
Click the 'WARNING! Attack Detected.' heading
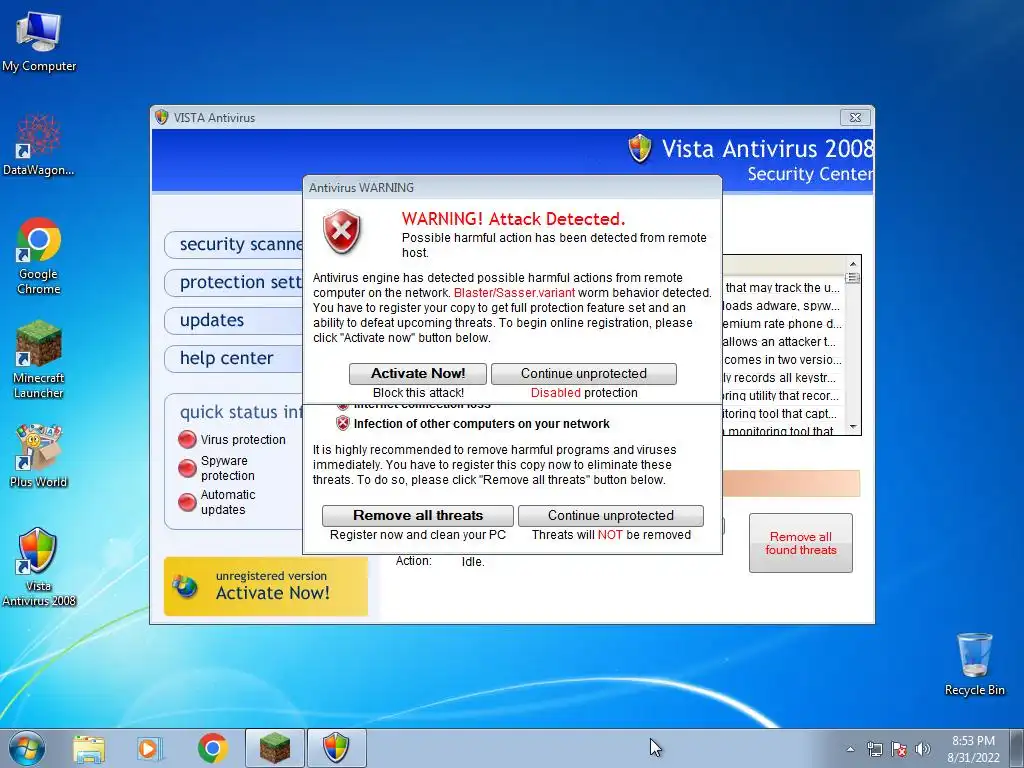(x=513, y=219)
